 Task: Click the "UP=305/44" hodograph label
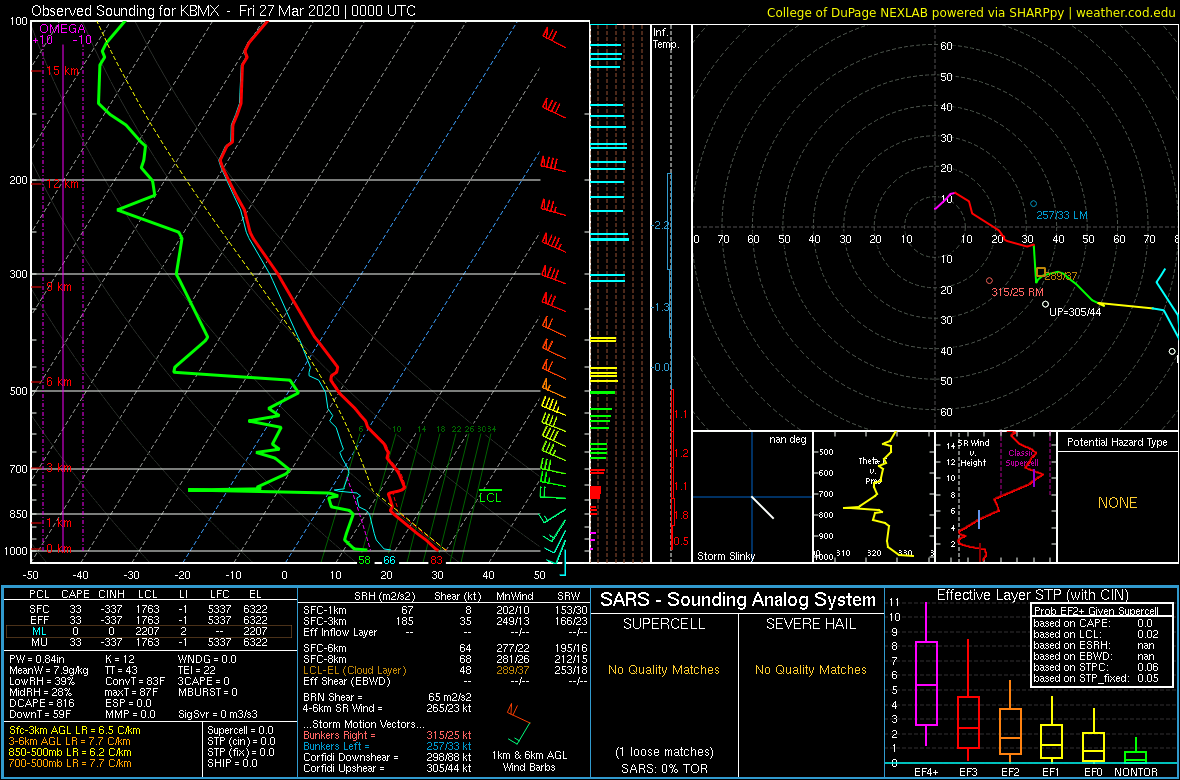pos(1076,312)
